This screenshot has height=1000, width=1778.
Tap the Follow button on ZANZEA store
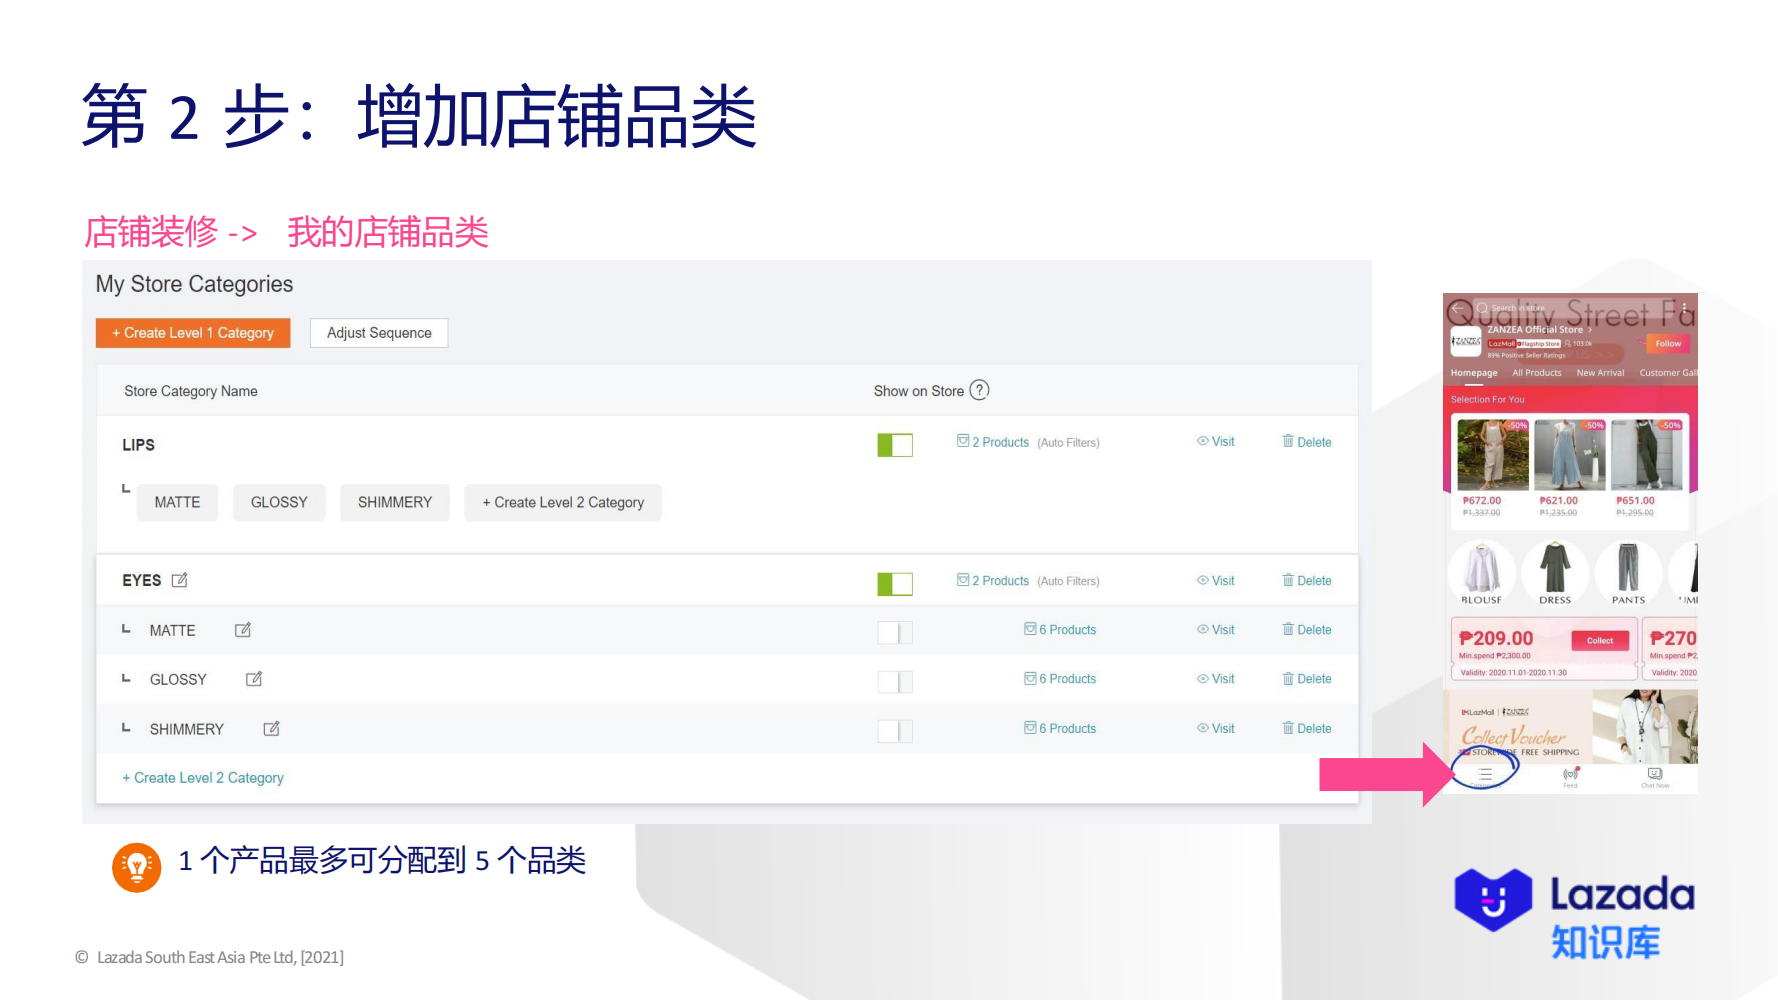click(x=1668, y=344)
